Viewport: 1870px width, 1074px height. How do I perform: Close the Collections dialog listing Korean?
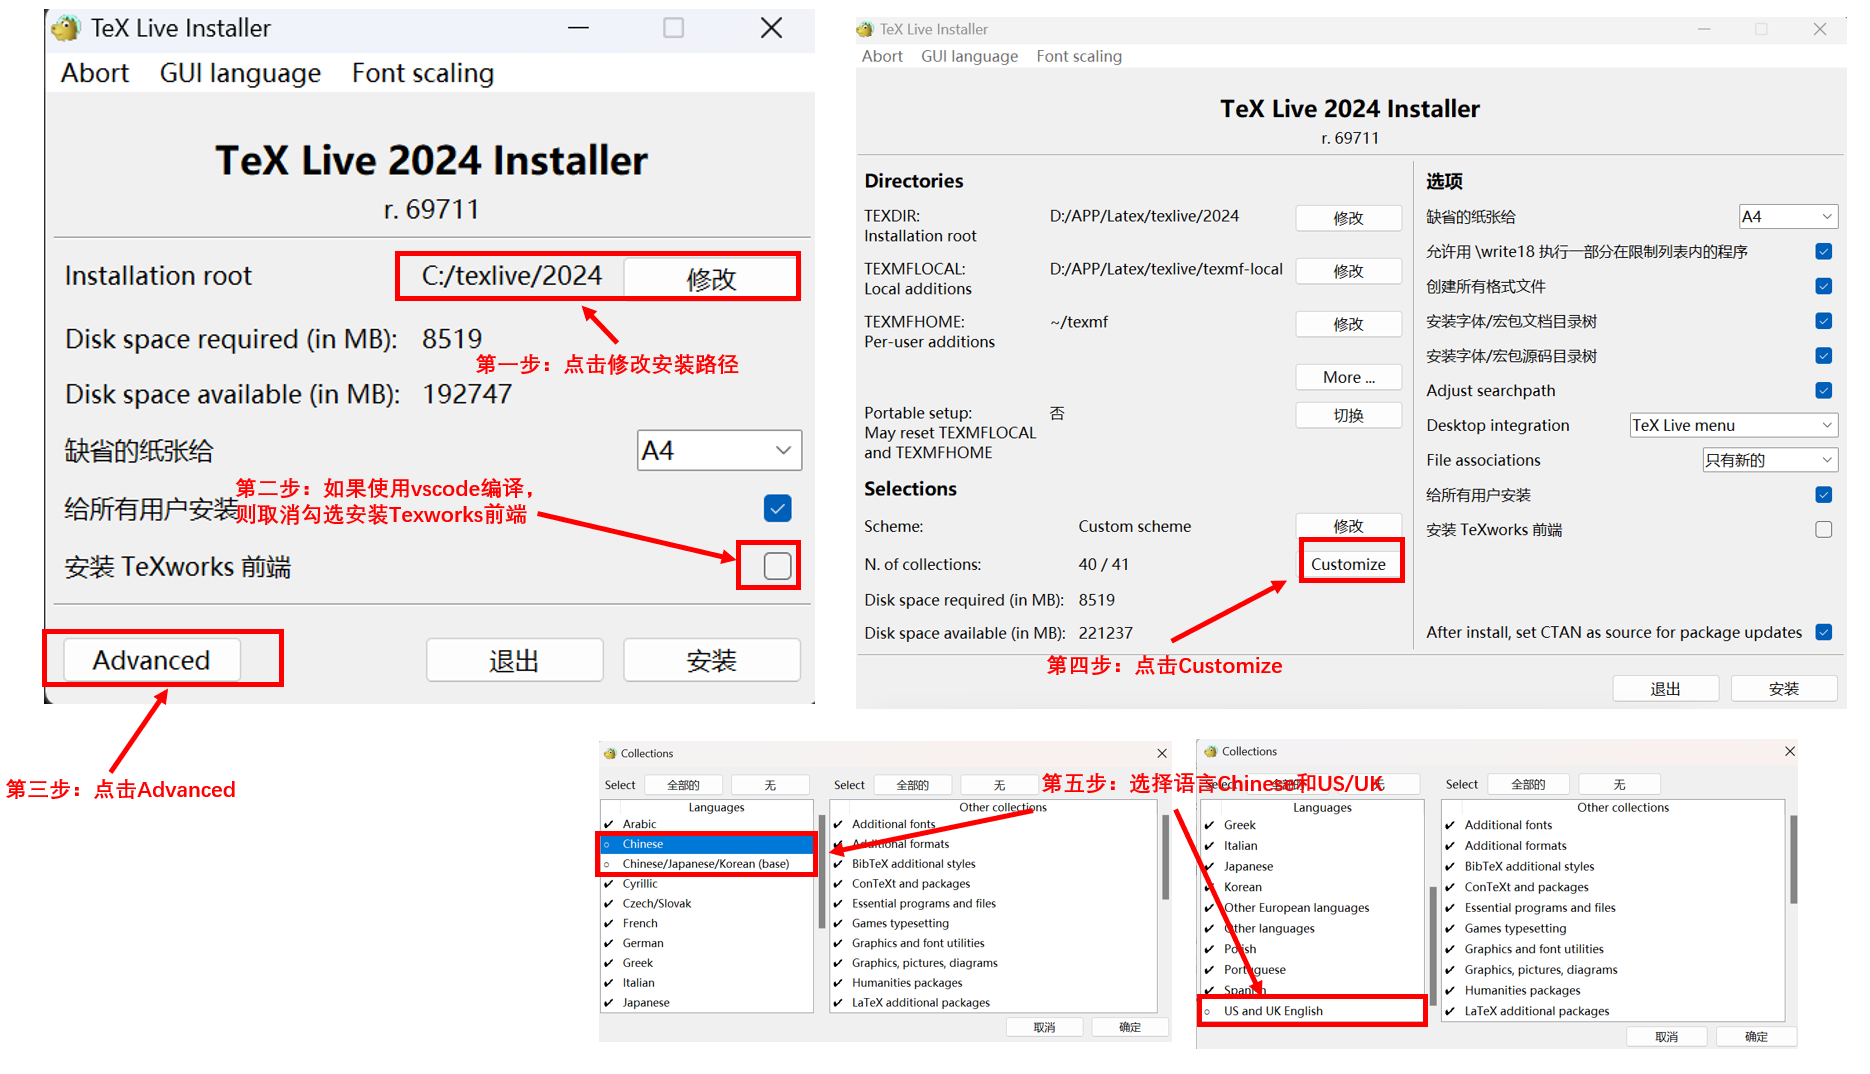click(x=1790, y=751)
